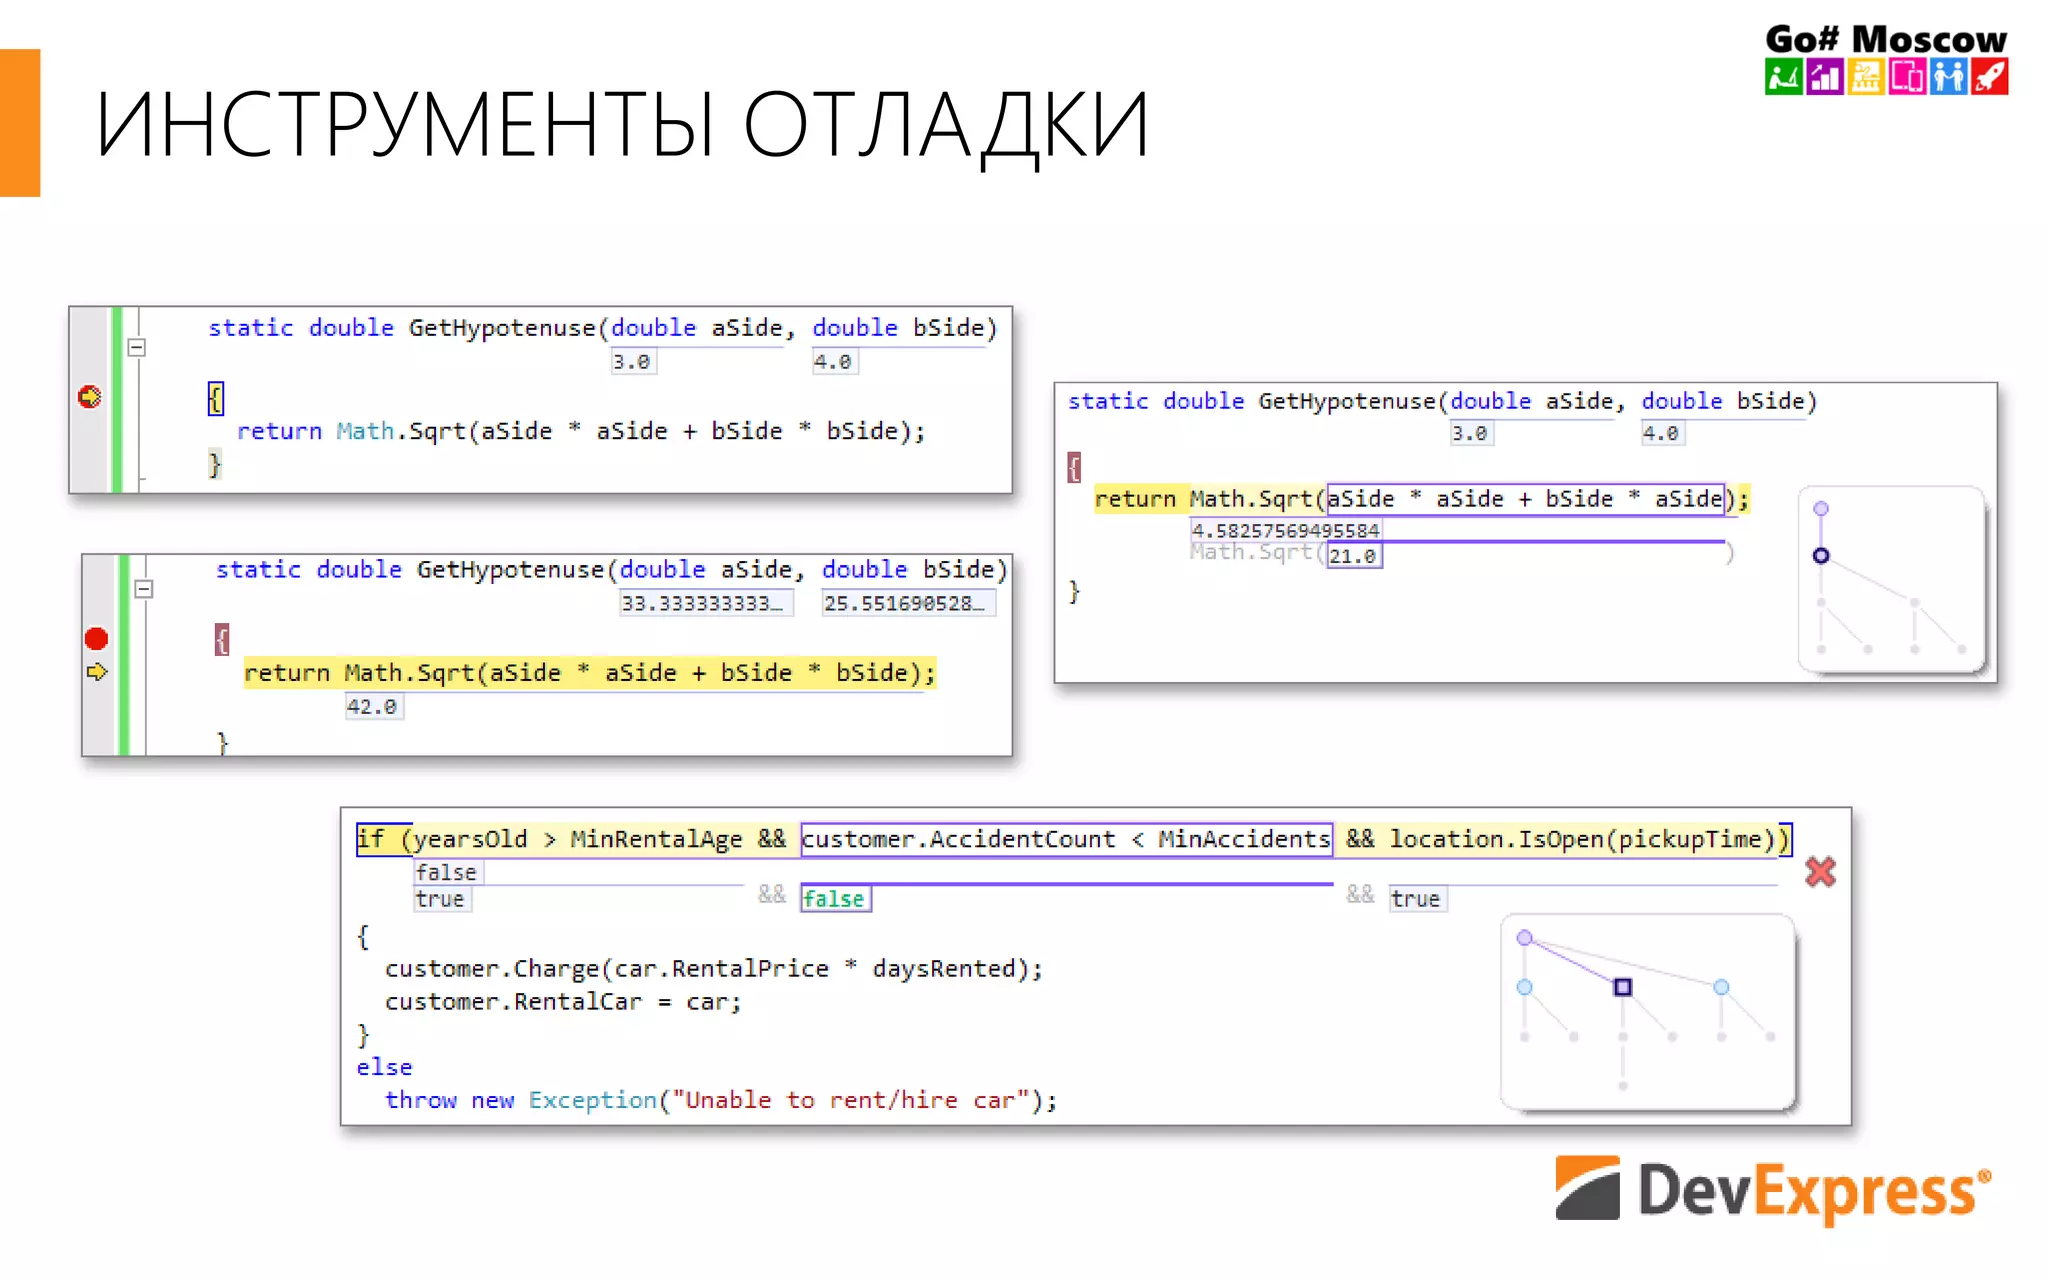Screen dimensions: 2048x1280
Task: Click boxed expression aSide * aSide + bSide * aSide
Action: coord(1525,498)
